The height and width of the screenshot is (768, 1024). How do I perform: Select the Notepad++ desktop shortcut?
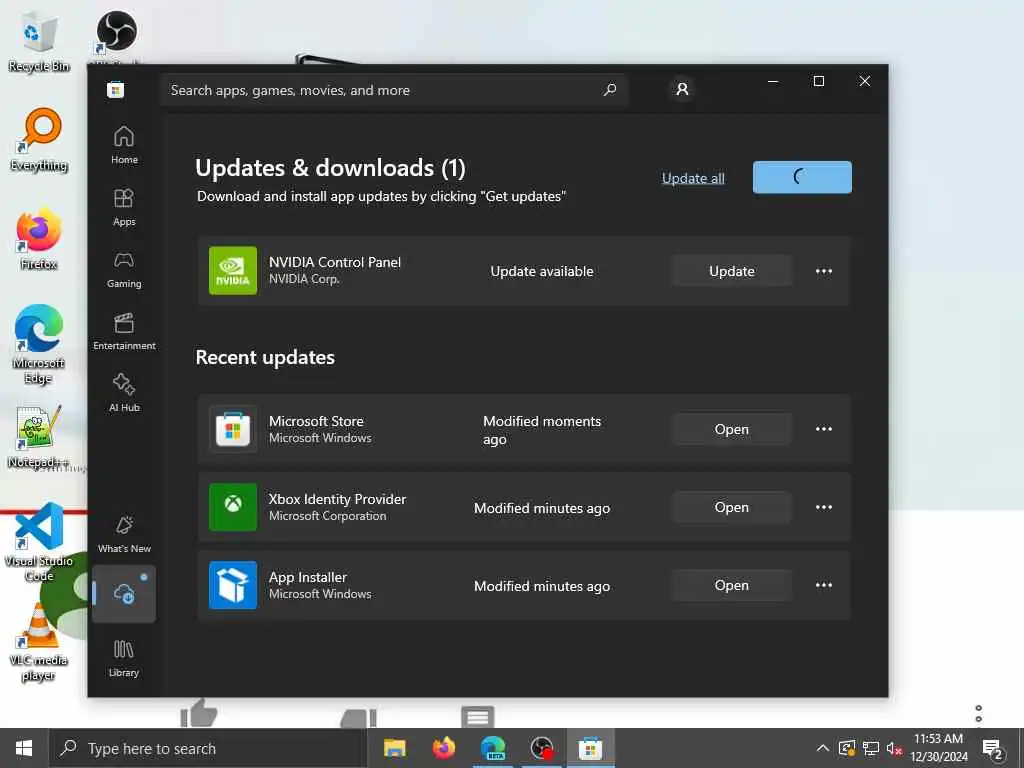[x=39, y=437]
